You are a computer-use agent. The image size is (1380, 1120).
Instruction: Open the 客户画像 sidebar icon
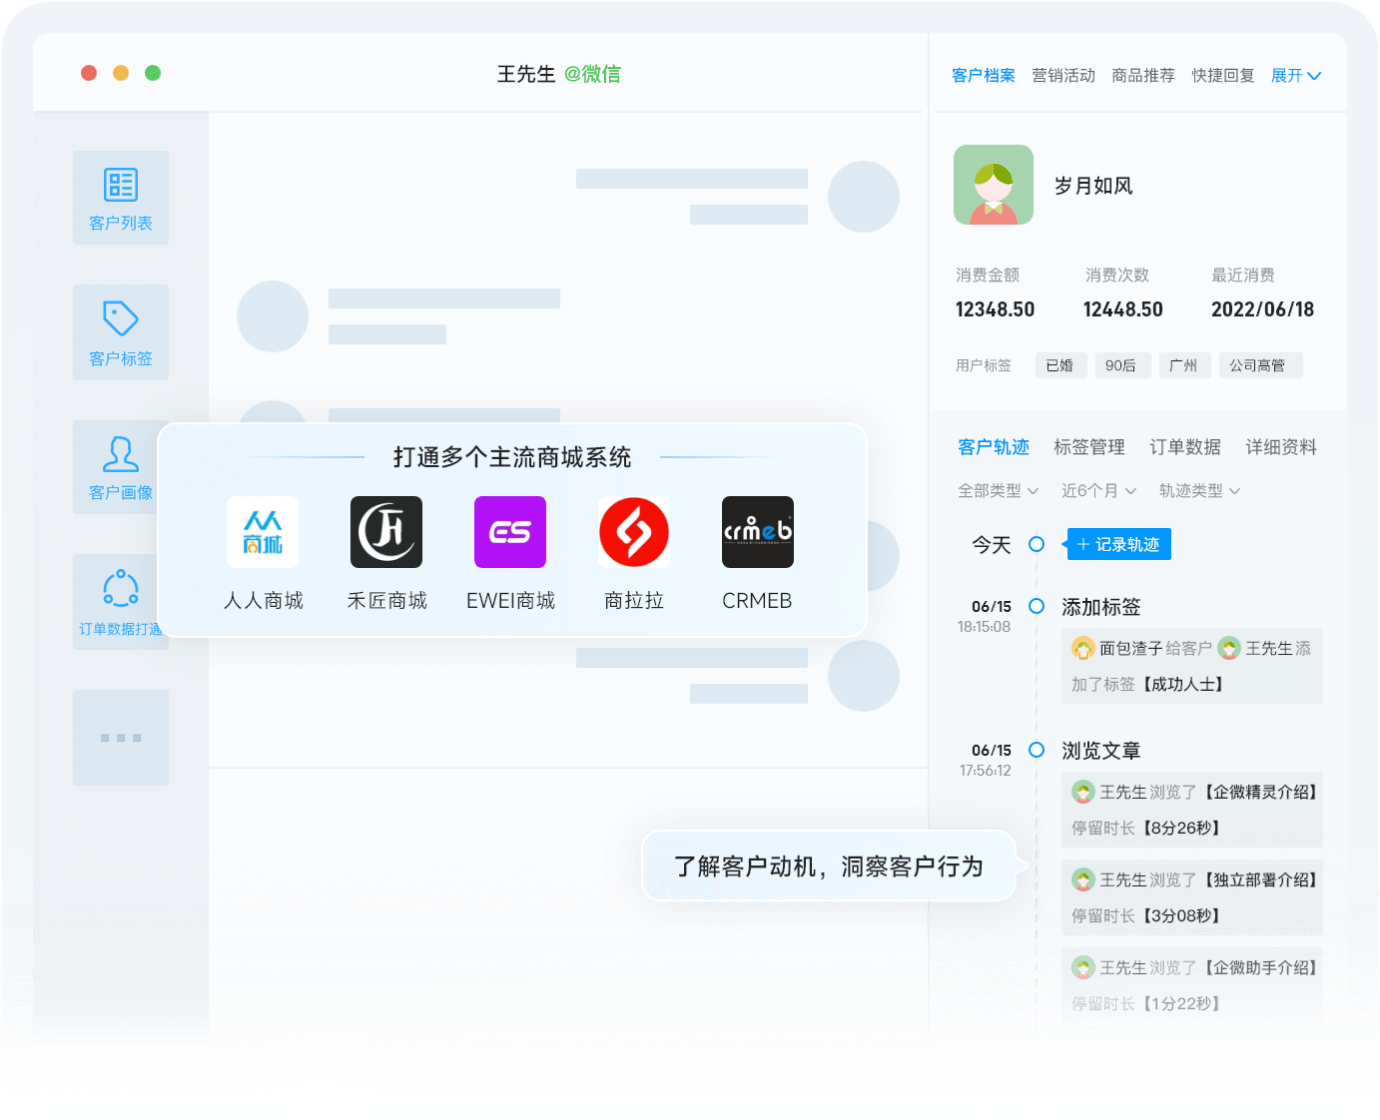pyautogui.click(x=120, y=467)
